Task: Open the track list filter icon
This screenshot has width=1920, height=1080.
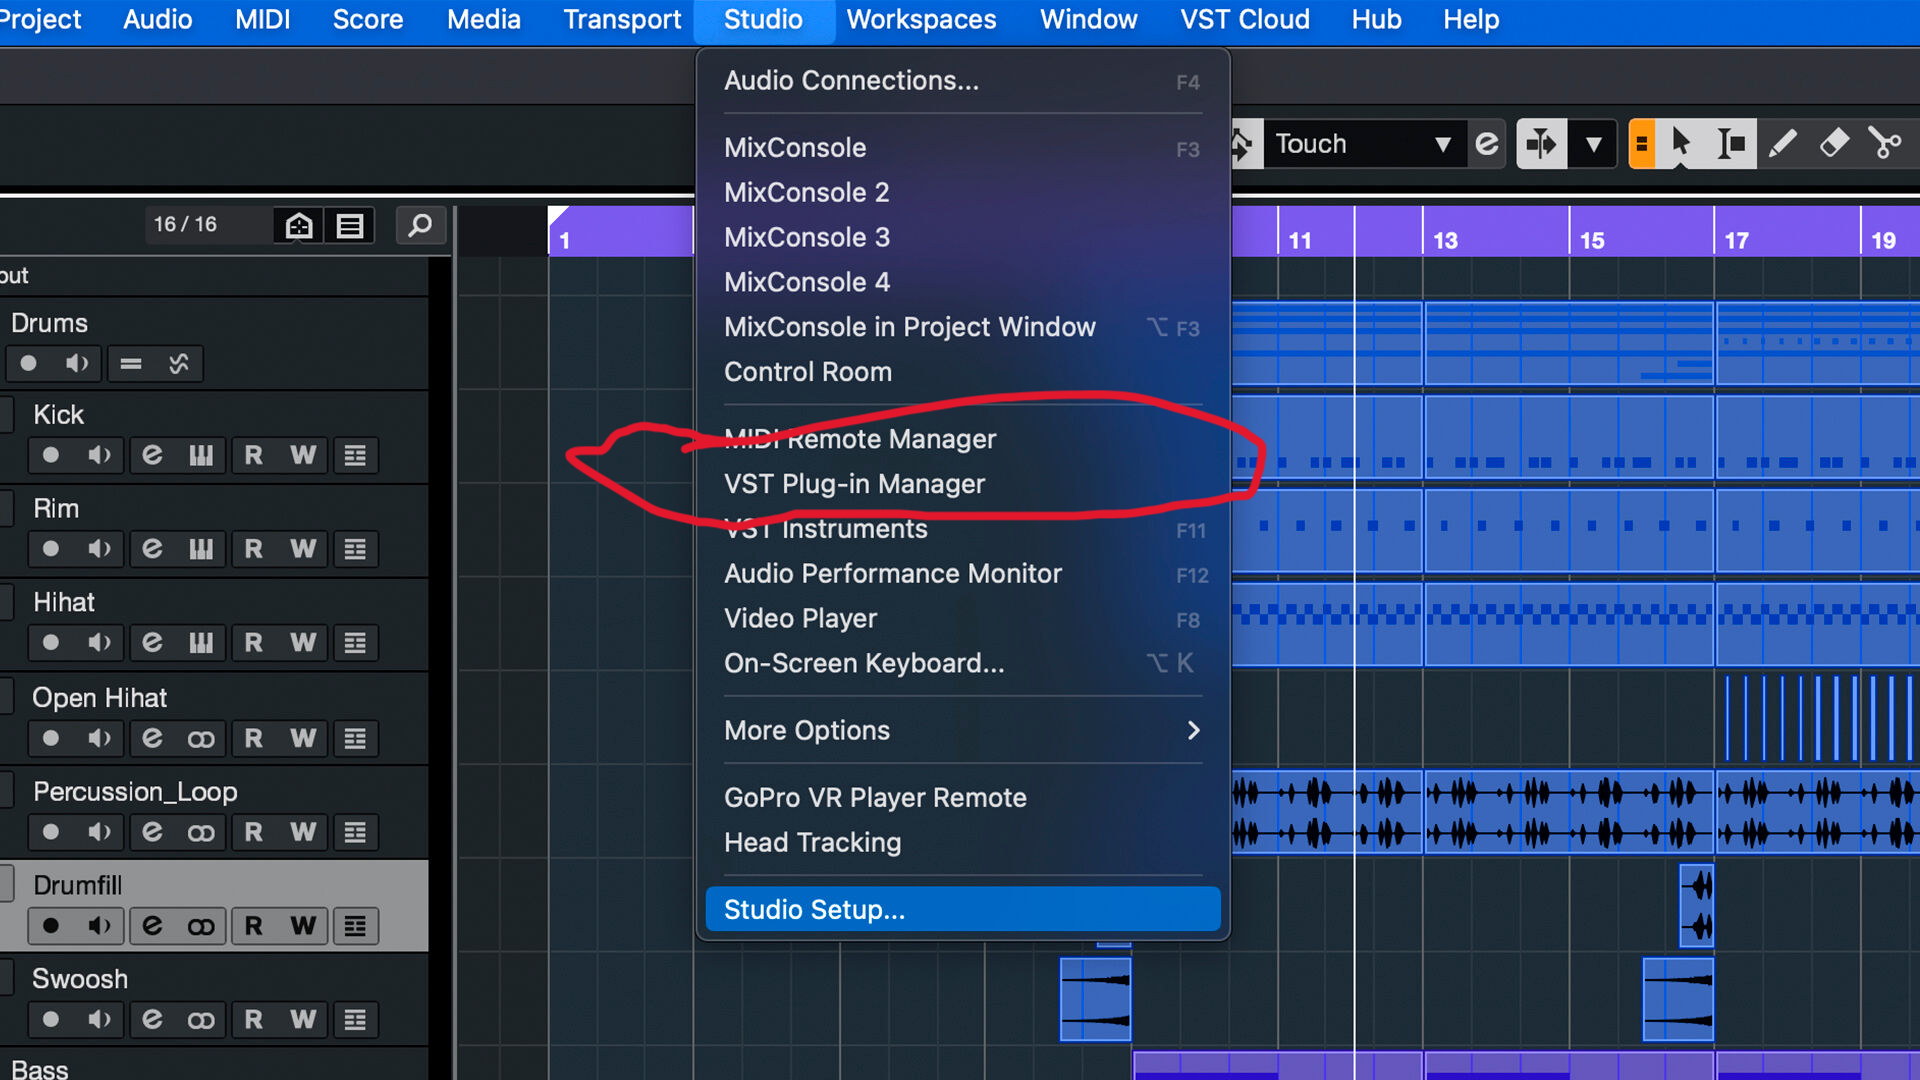Action: [350, 225]
